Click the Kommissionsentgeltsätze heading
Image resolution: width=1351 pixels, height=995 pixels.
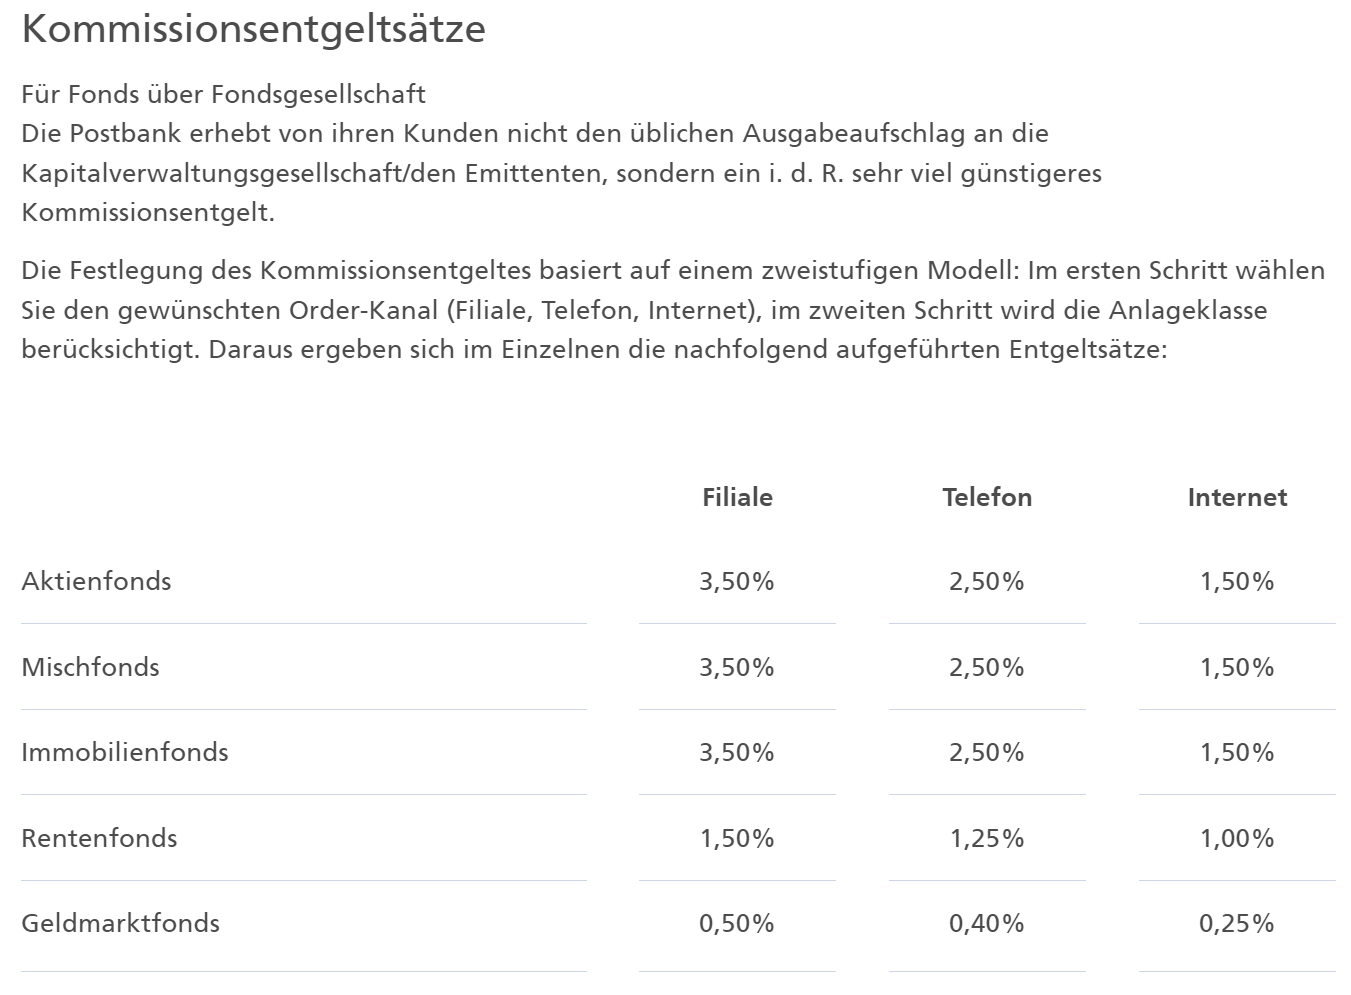click(x=253, y=28)
